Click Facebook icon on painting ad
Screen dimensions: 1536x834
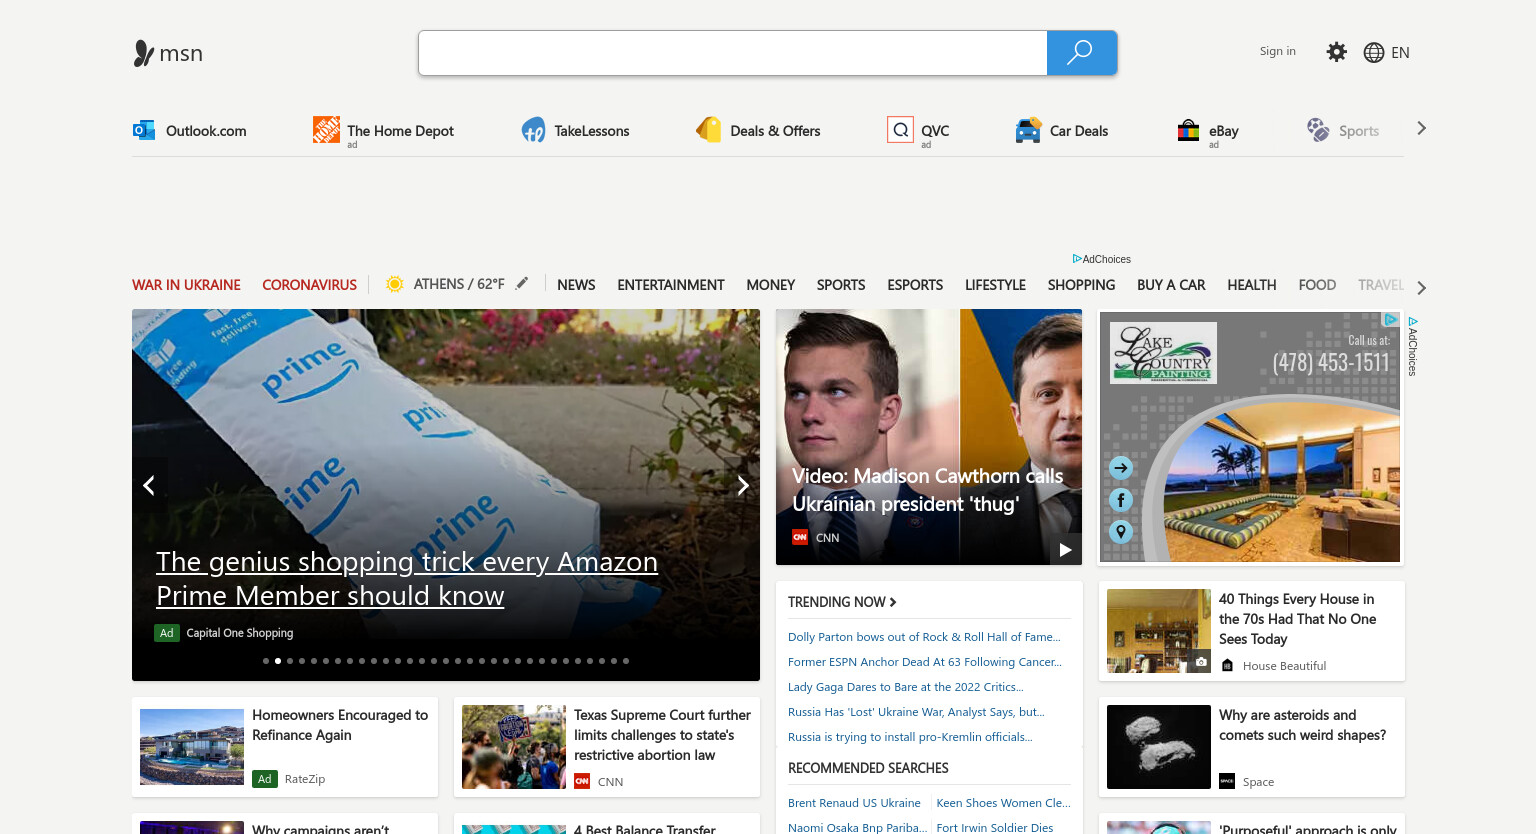click(1121, 500)
